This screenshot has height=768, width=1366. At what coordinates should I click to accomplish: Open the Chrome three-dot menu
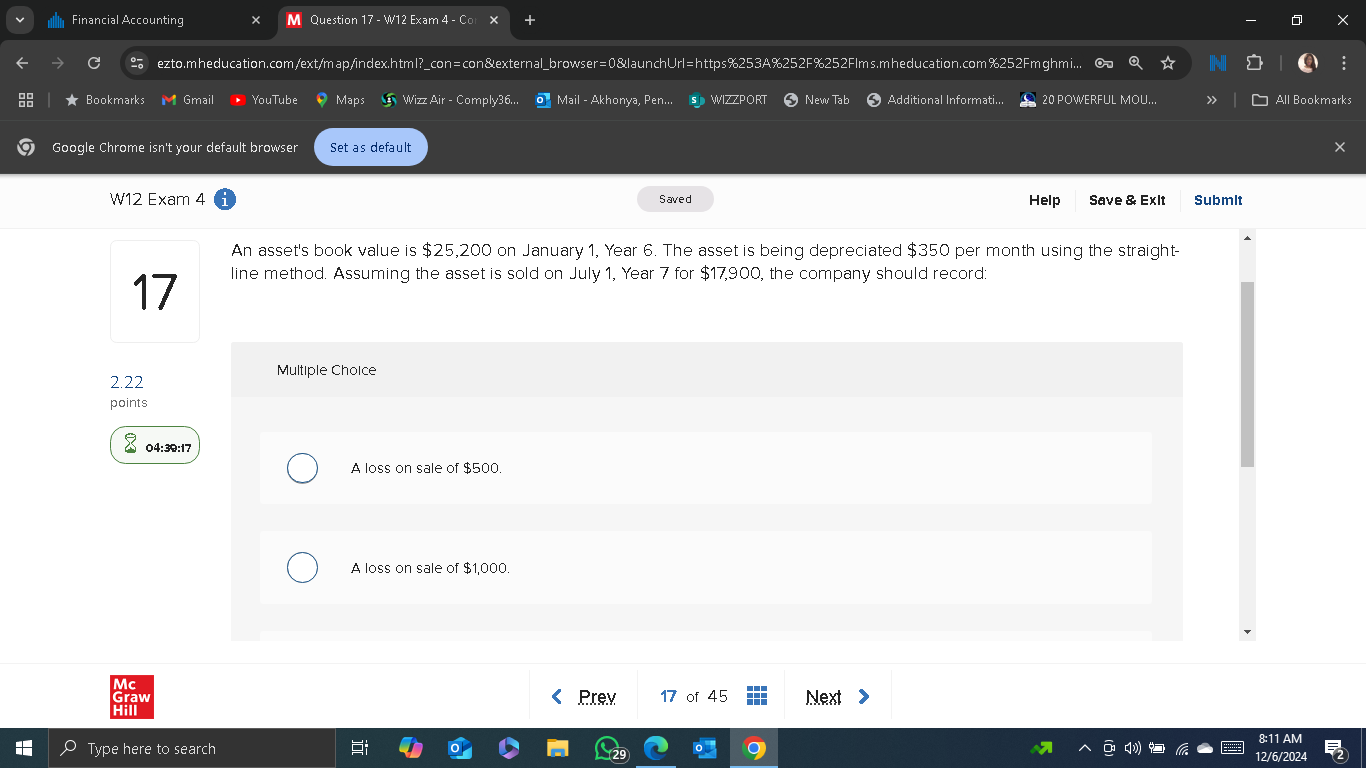coord(1343,63)
